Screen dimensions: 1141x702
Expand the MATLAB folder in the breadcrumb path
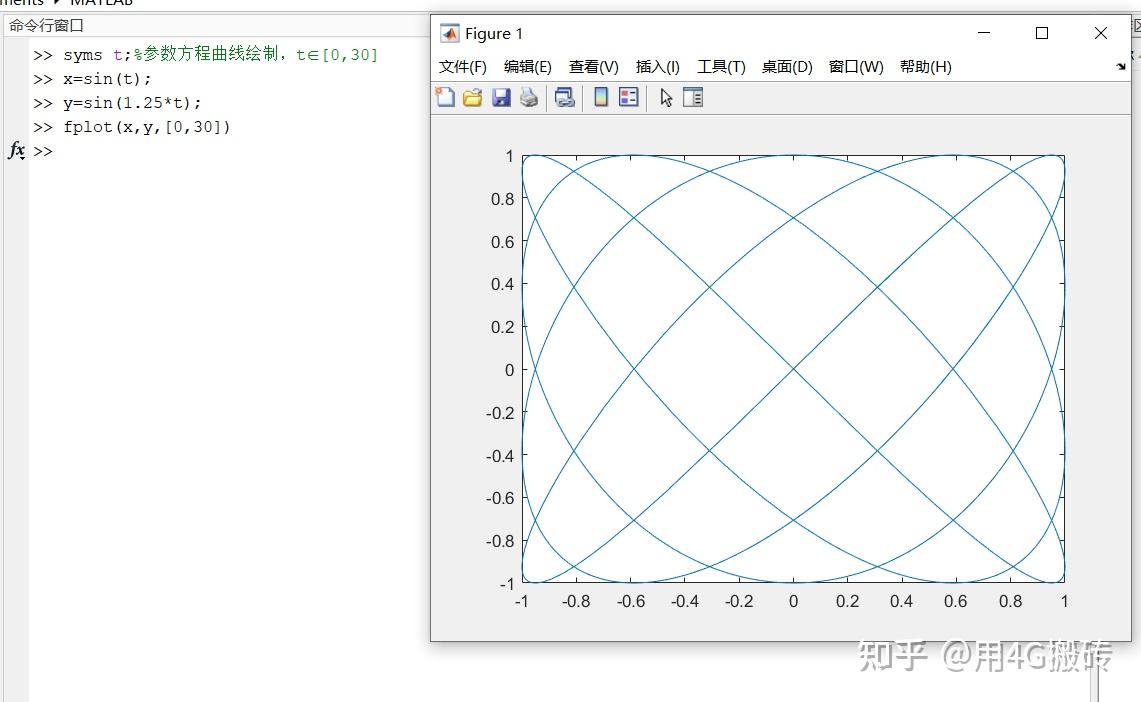101,4
